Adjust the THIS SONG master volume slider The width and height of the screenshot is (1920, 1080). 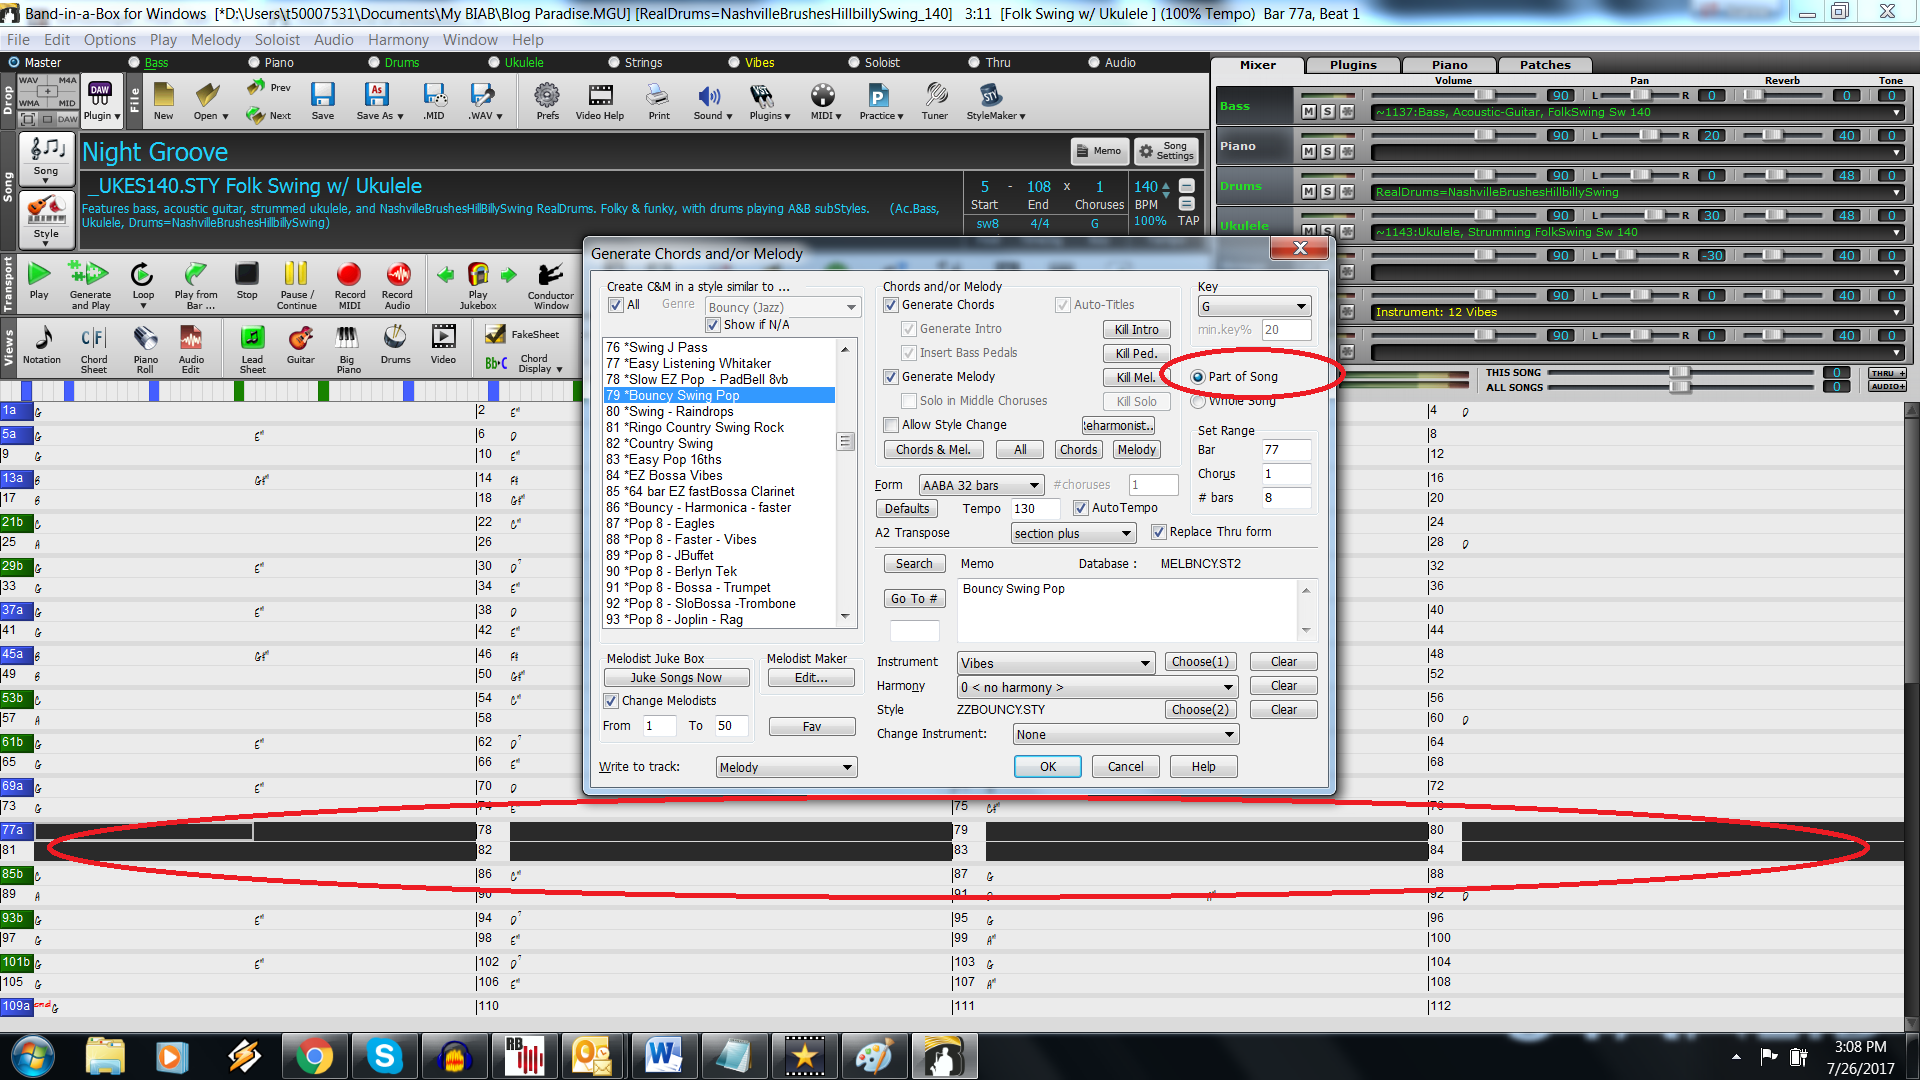point(1680,373)
